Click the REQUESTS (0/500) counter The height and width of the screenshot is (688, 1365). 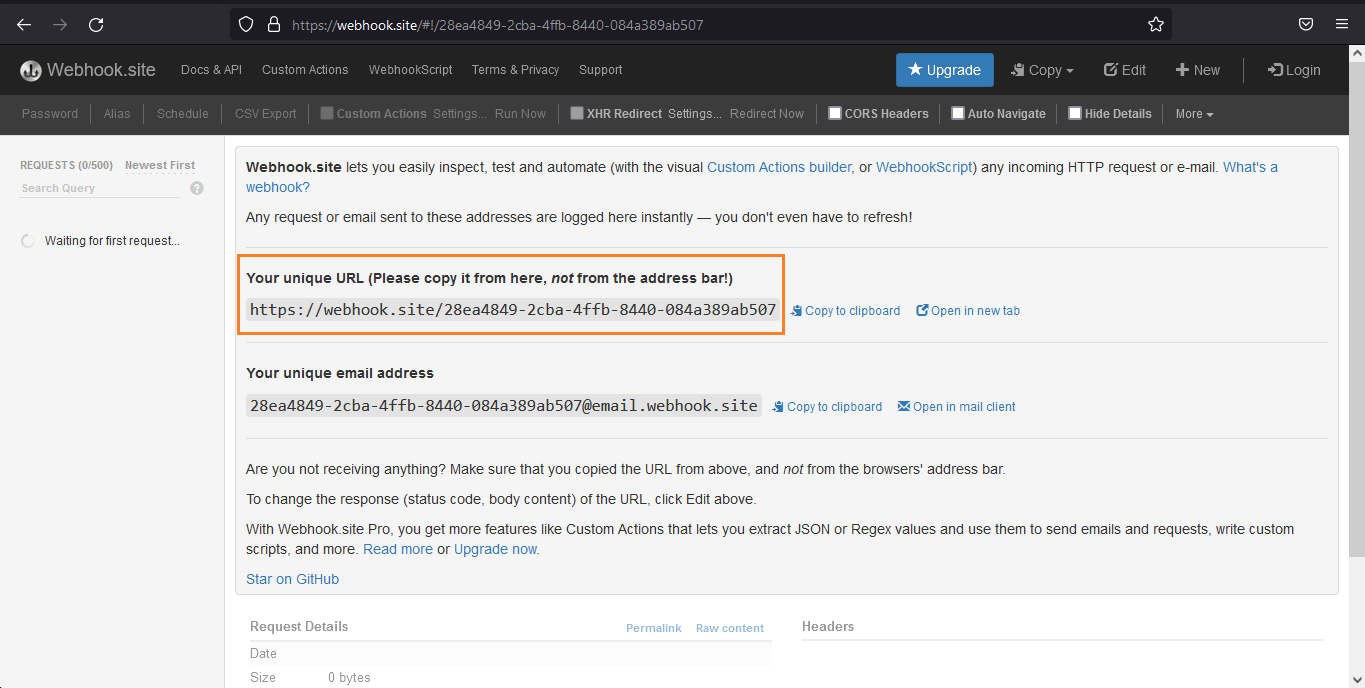[66, 166]
